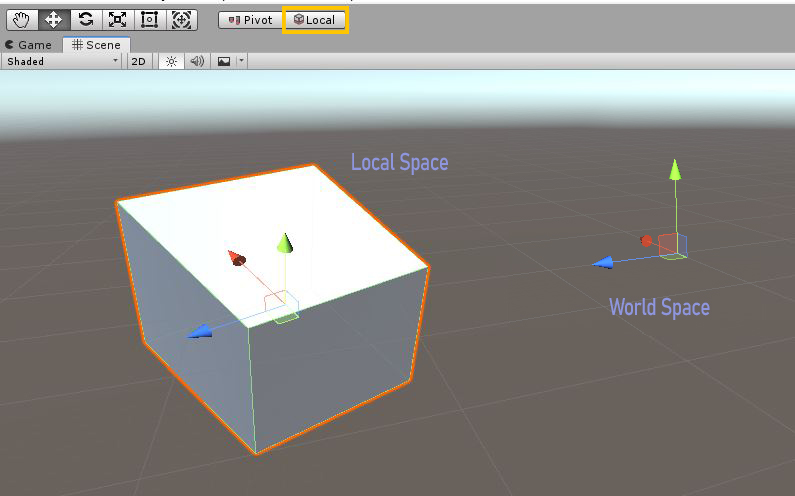Click the World Space label
This screenshot has height=496, width=795.
pos(659,307)
